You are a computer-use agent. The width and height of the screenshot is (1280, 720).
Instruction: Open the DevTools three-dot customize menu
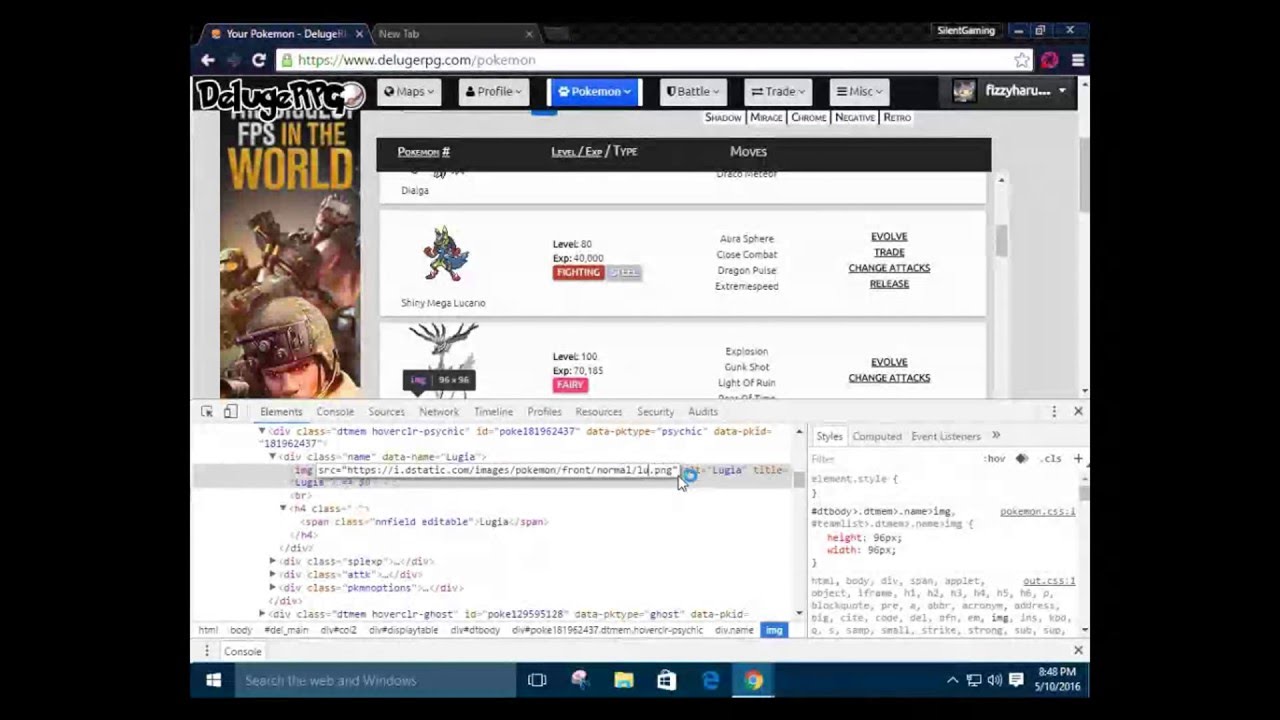pyautogui.click(x=1053, y=411)
